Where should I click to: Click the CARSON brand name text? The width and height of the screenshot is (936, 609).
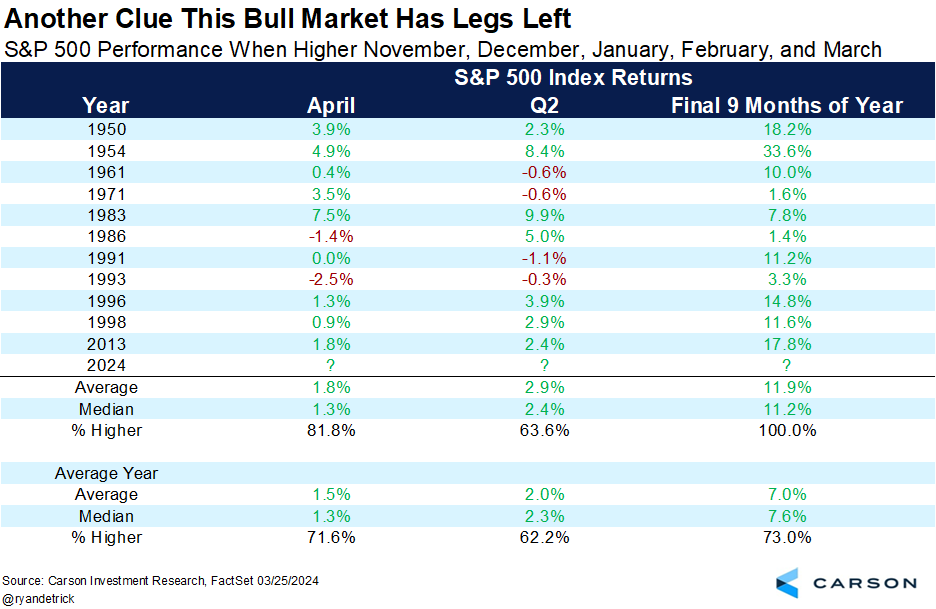pyautogui.click(x=864, y=583)
